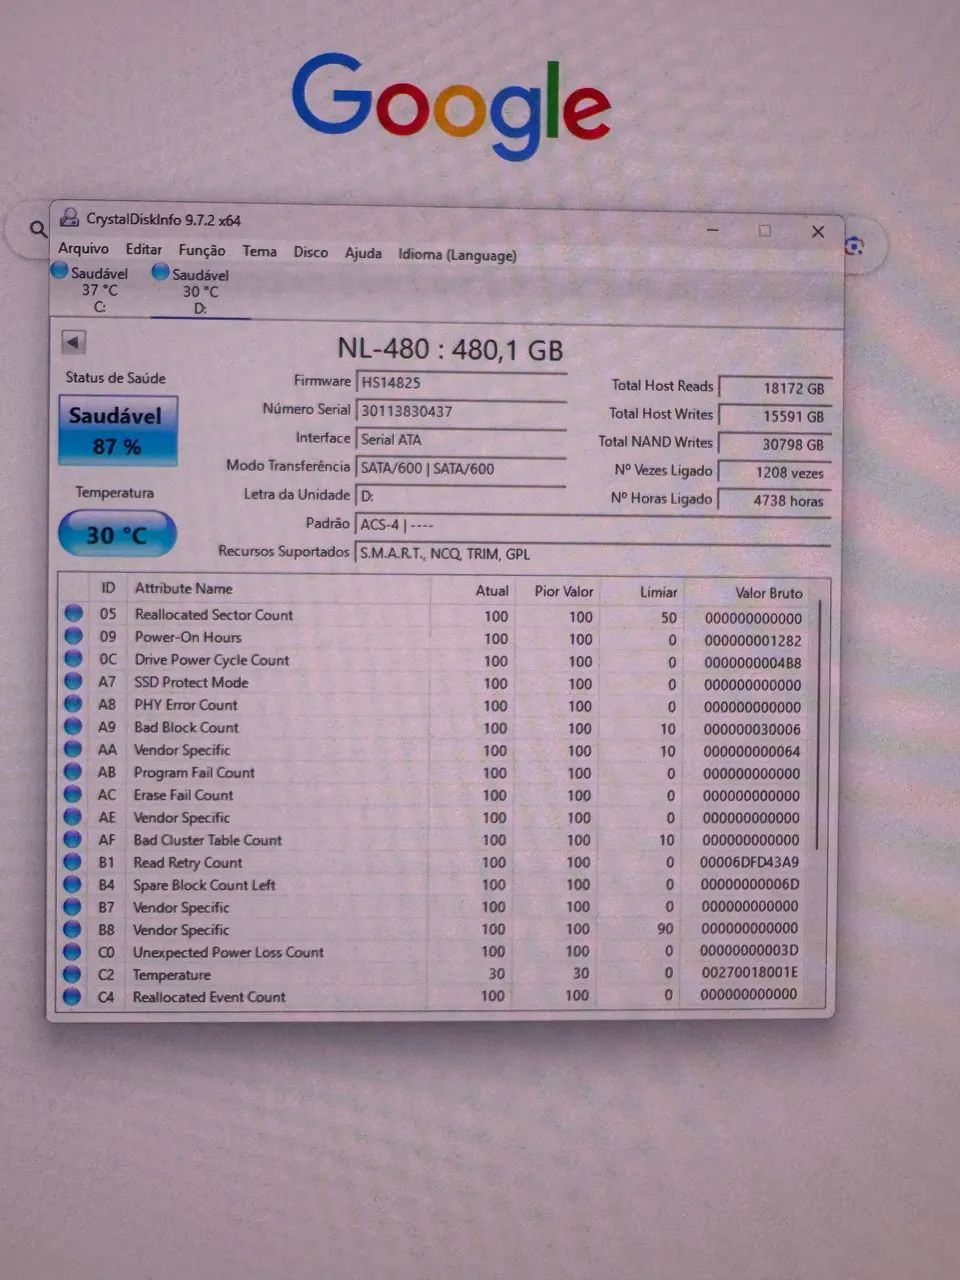Click the status icon for Drive Power Cycle Count

pos(73,658)
